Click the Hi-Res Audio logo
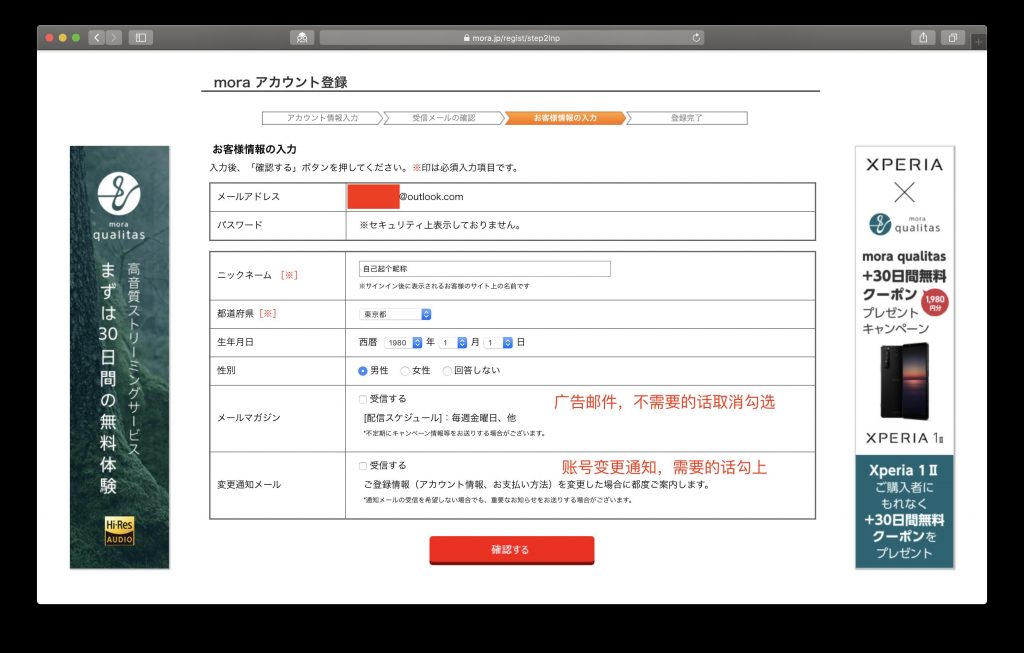Screen dimensions: 1024x653 click(x=120, y=531)
